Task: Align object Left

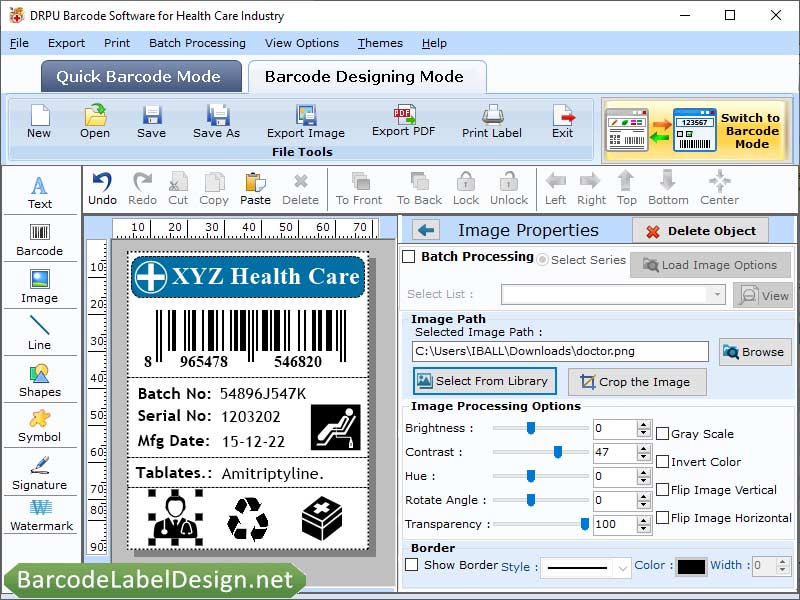Action: pos(555,189)
